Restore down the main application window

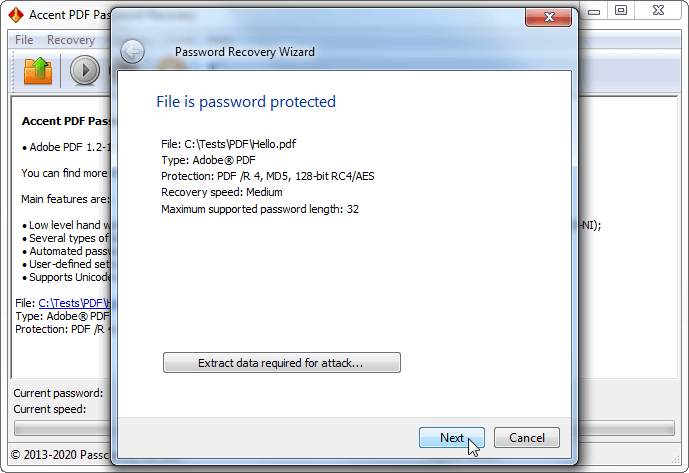click(x=620, y=11)
